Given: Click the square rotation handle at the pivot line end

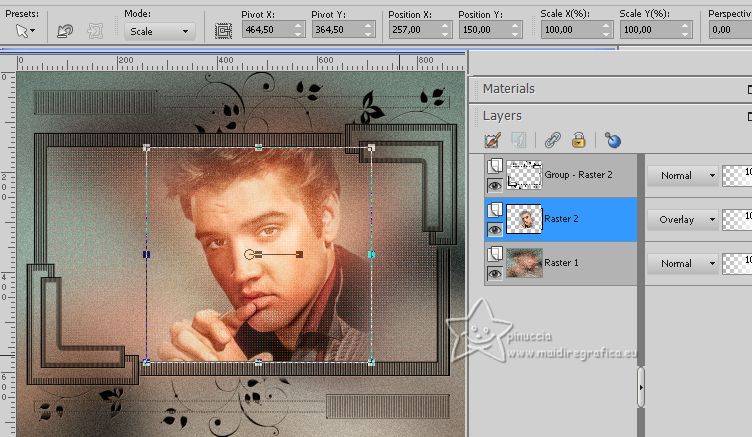Looking at the screenshot, I should click(x=300, y=254).
